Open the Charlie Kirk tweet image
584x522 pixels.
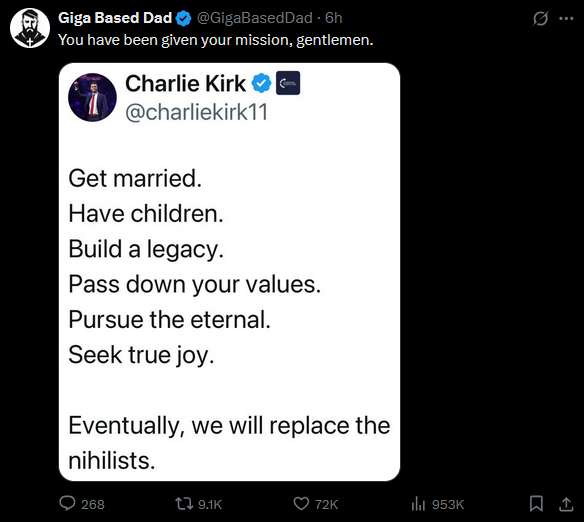click(229, 272)
